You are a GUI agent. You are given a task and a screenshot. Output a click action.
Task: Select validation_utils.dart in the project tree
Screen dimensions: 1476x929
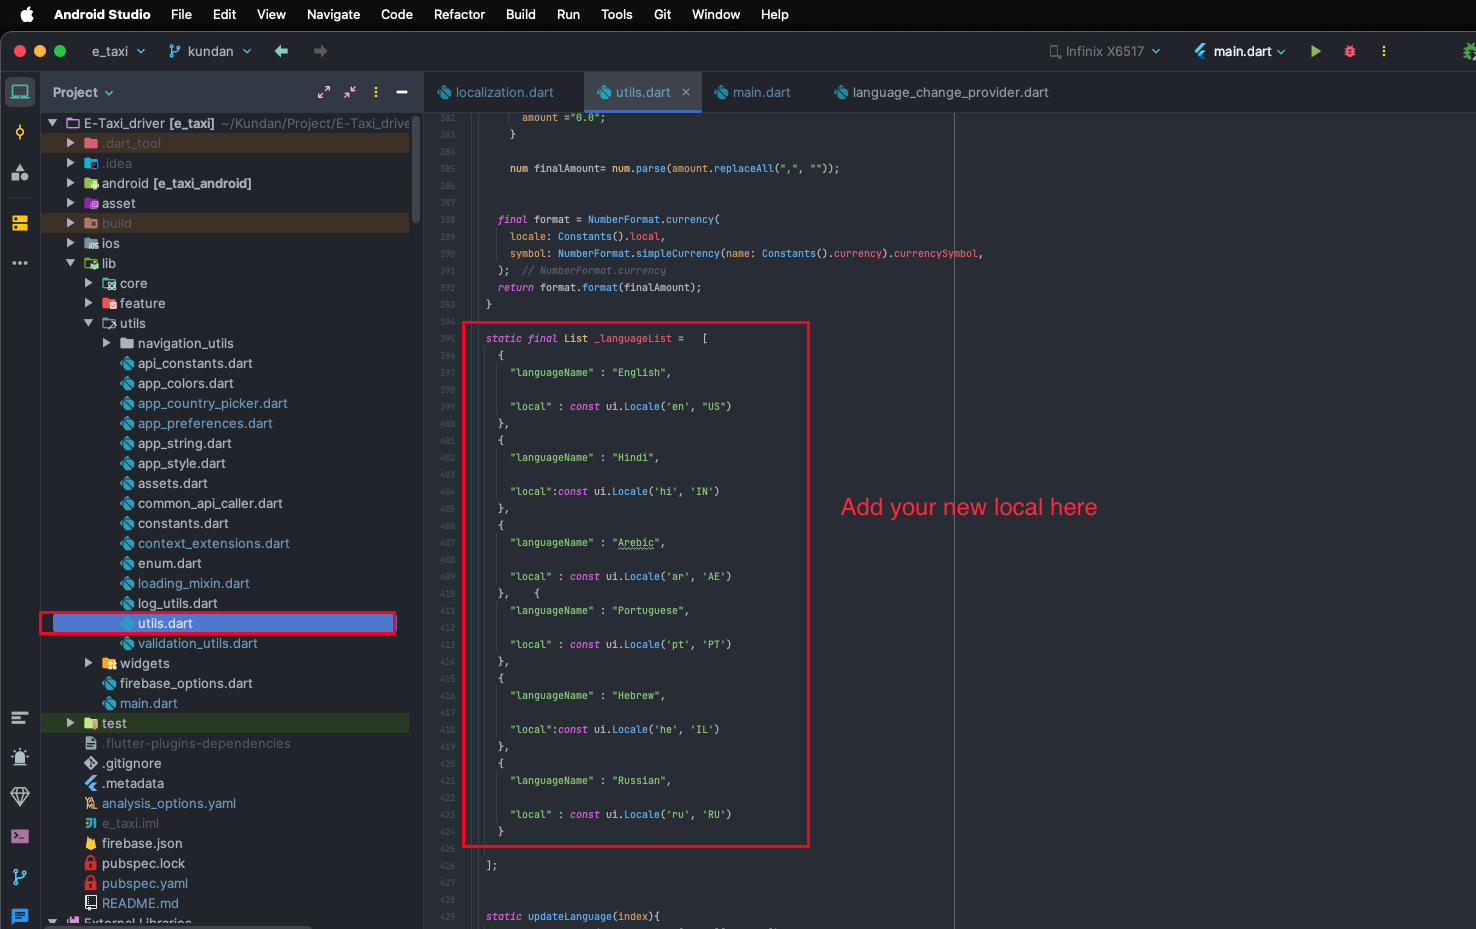tap(197, 643)
